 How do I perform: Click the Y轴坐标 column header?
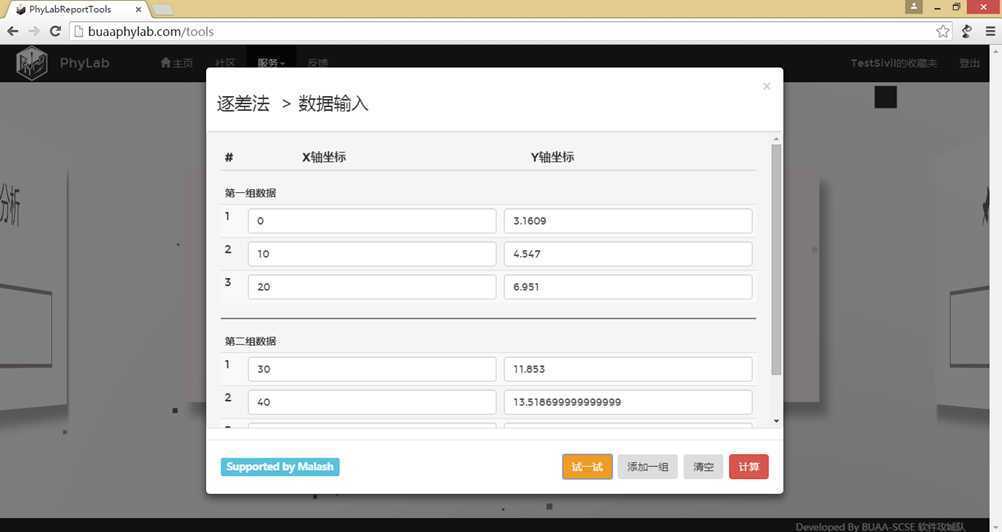[x=552, y=157]
